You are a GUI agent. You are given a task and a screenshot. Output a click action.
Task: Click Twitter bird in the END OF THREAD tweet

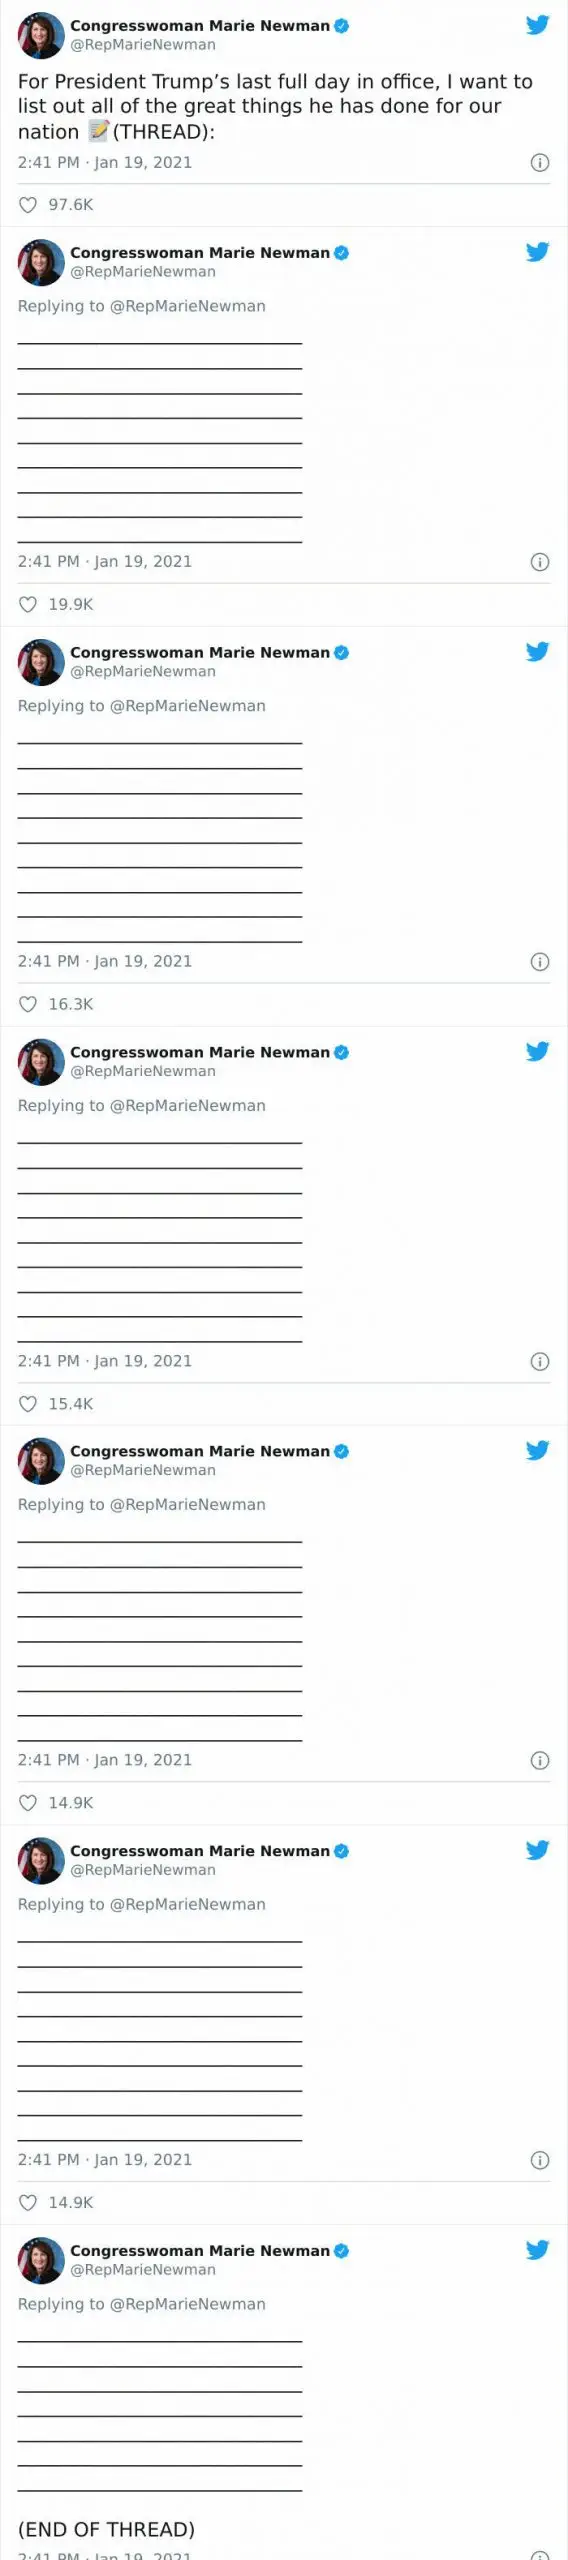[x=538, y=2250]
